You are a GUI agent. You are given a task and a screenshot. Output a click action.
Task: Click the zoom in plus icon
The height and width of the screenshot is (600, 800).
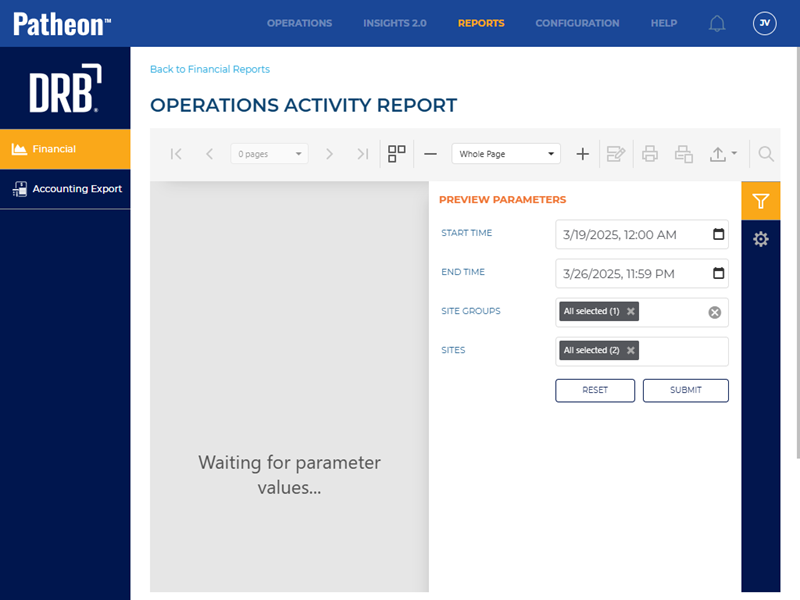click(583, 154)
